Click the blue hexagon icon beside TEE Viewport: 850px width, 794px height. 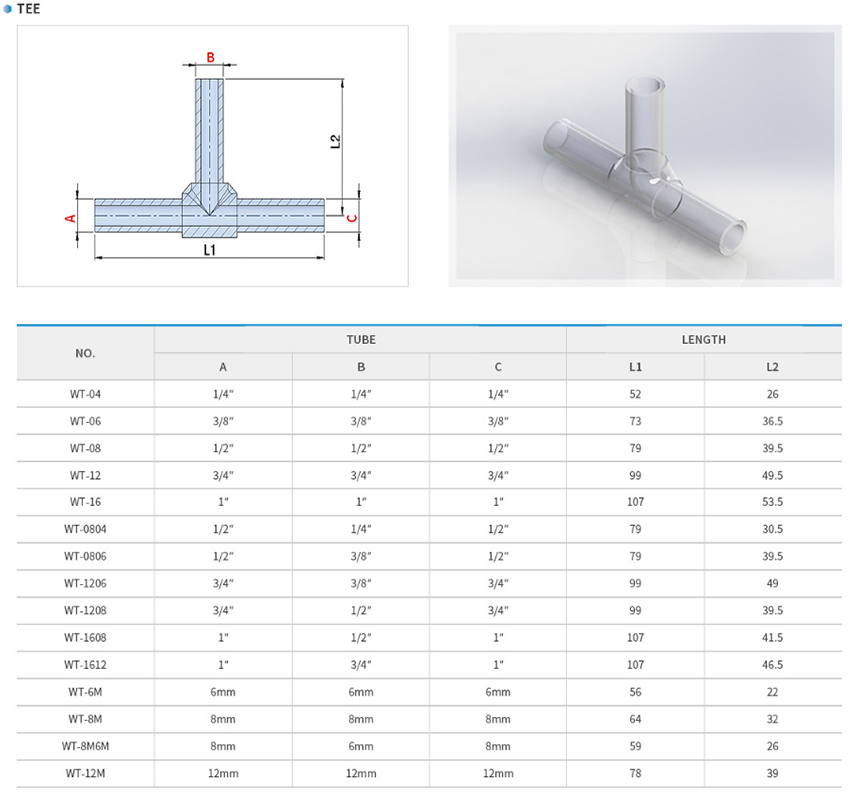click(x=8, y=9)
